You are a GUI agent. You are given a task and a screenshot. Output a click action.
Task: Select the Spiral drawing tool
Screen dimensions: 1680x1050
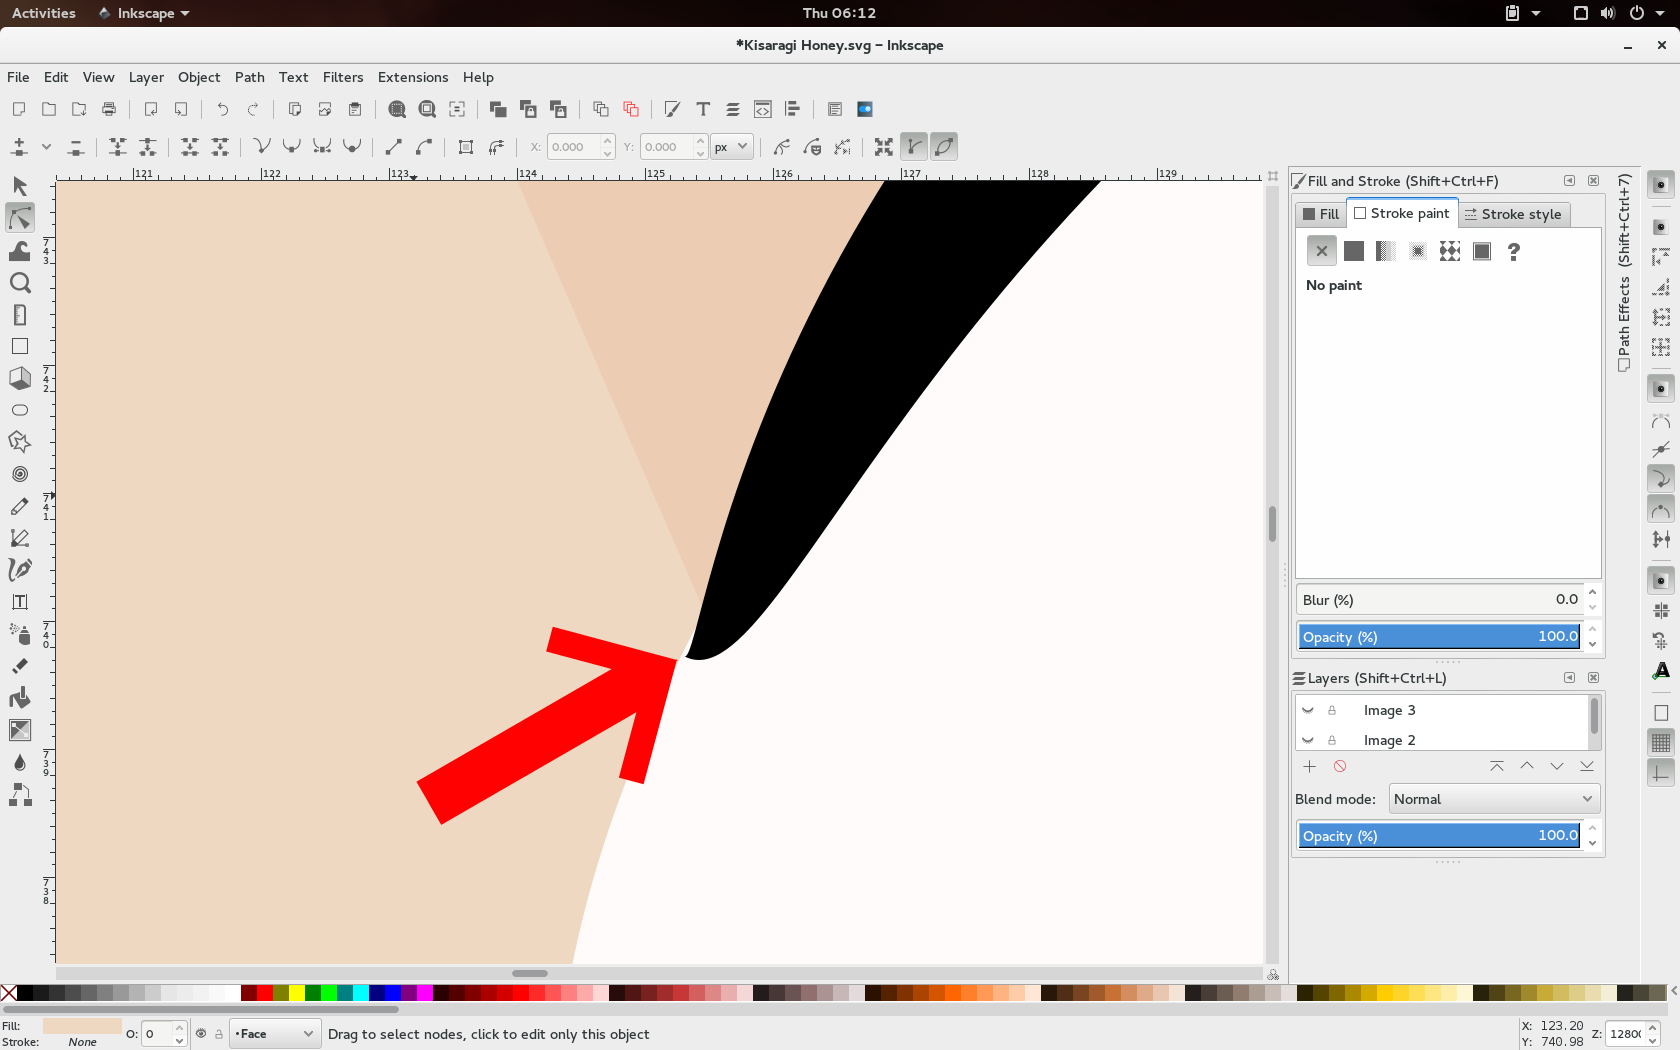pos(19,474)
